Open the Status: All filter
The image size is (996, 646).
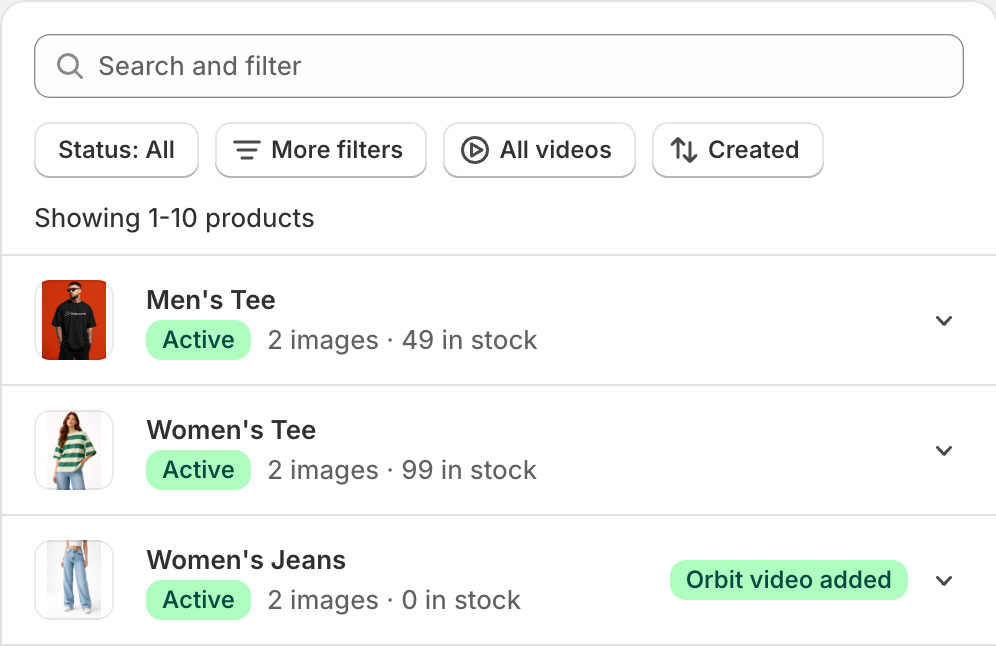click(116, 150)
